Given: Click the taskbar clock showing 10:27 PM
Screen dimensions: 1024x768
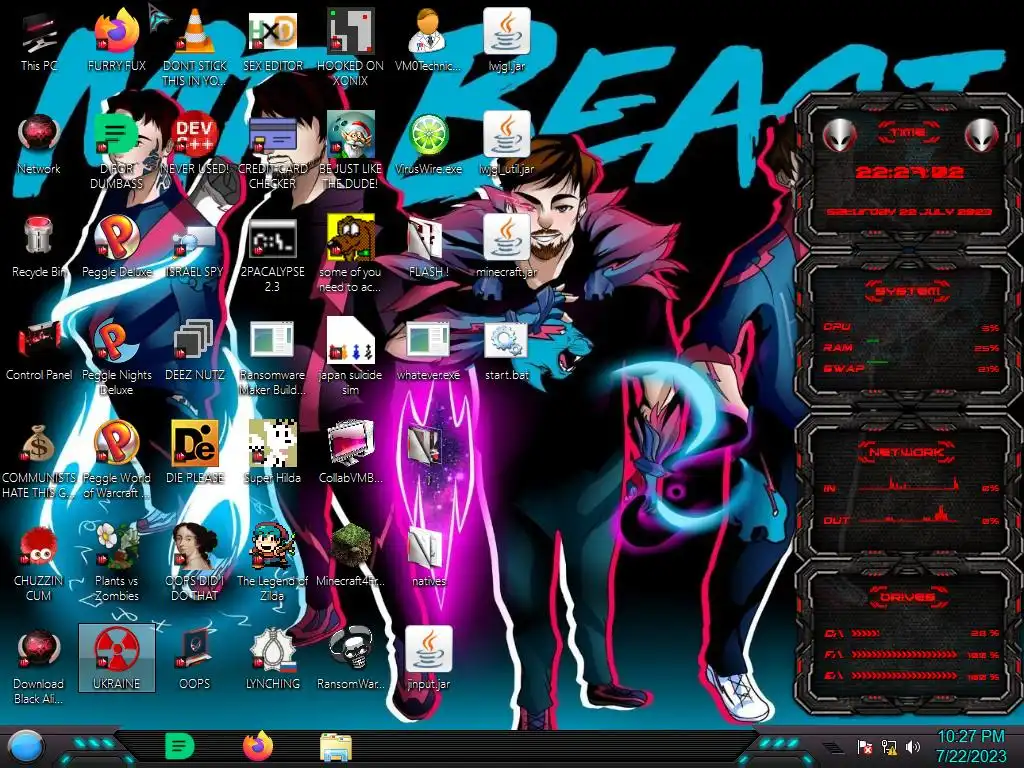Looking at the screenshot, I should click(x=971, y=746).
